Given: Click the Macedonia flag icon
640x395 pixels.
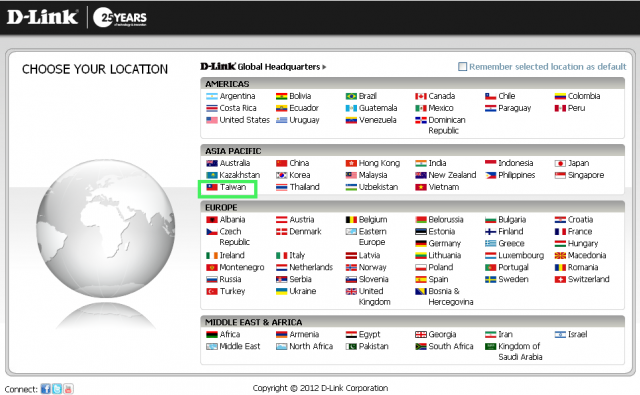Looking at the screenshot, I should point(560,256).
